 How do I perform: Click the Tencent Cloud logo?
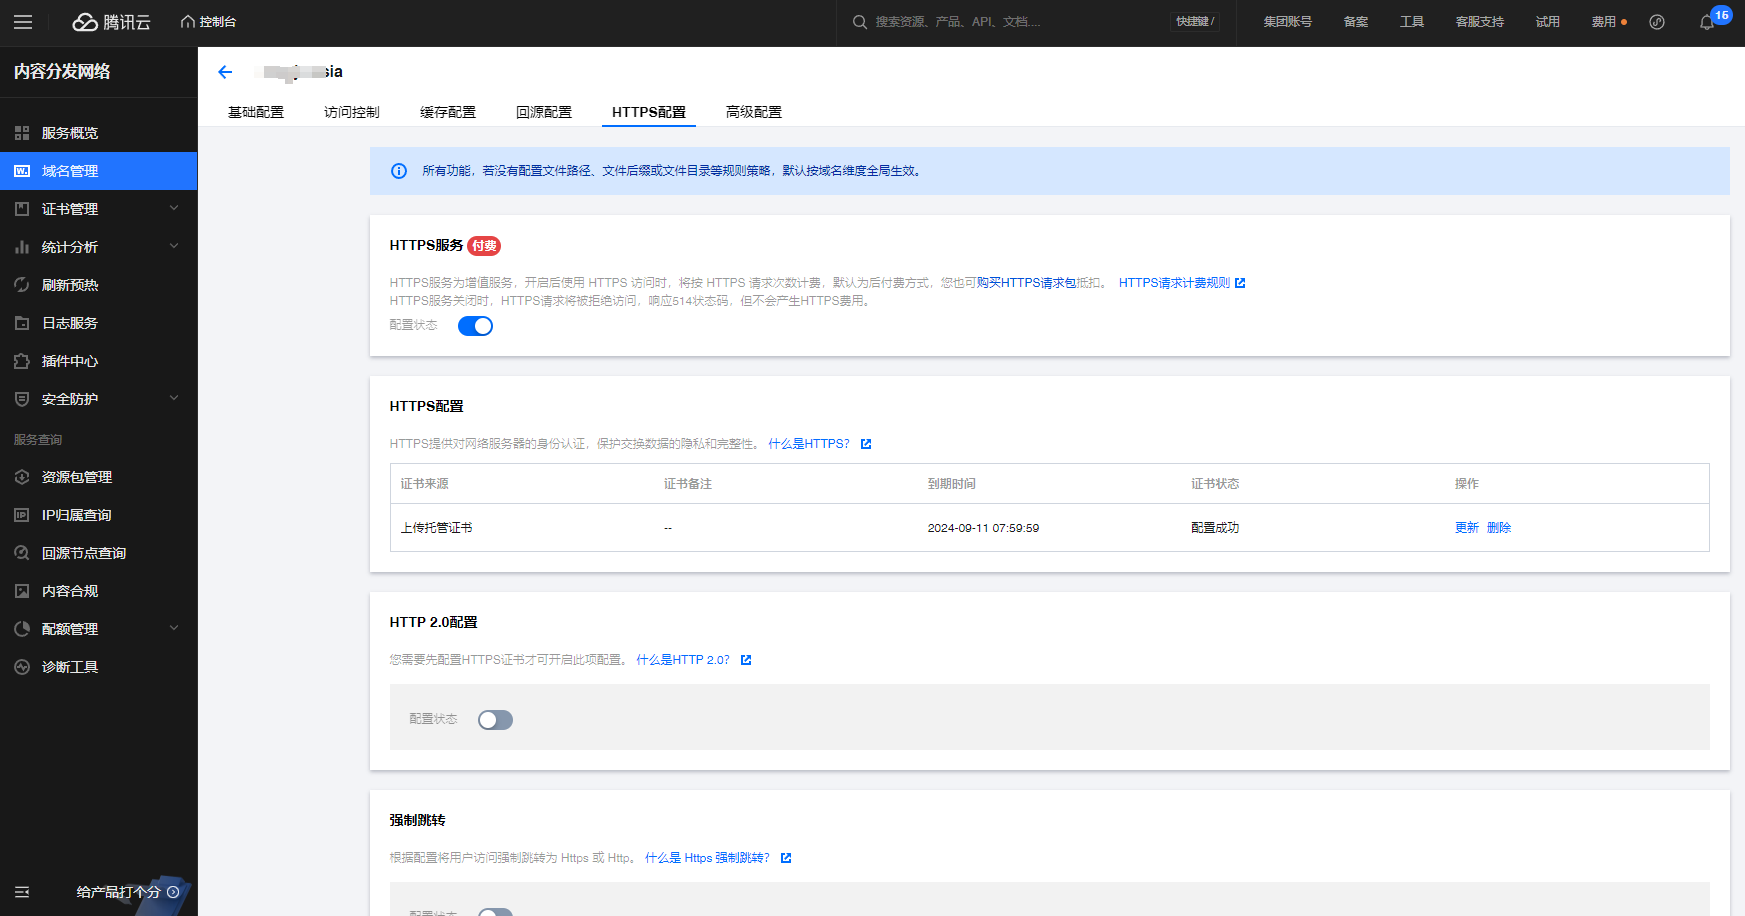[x=111, y=22]
